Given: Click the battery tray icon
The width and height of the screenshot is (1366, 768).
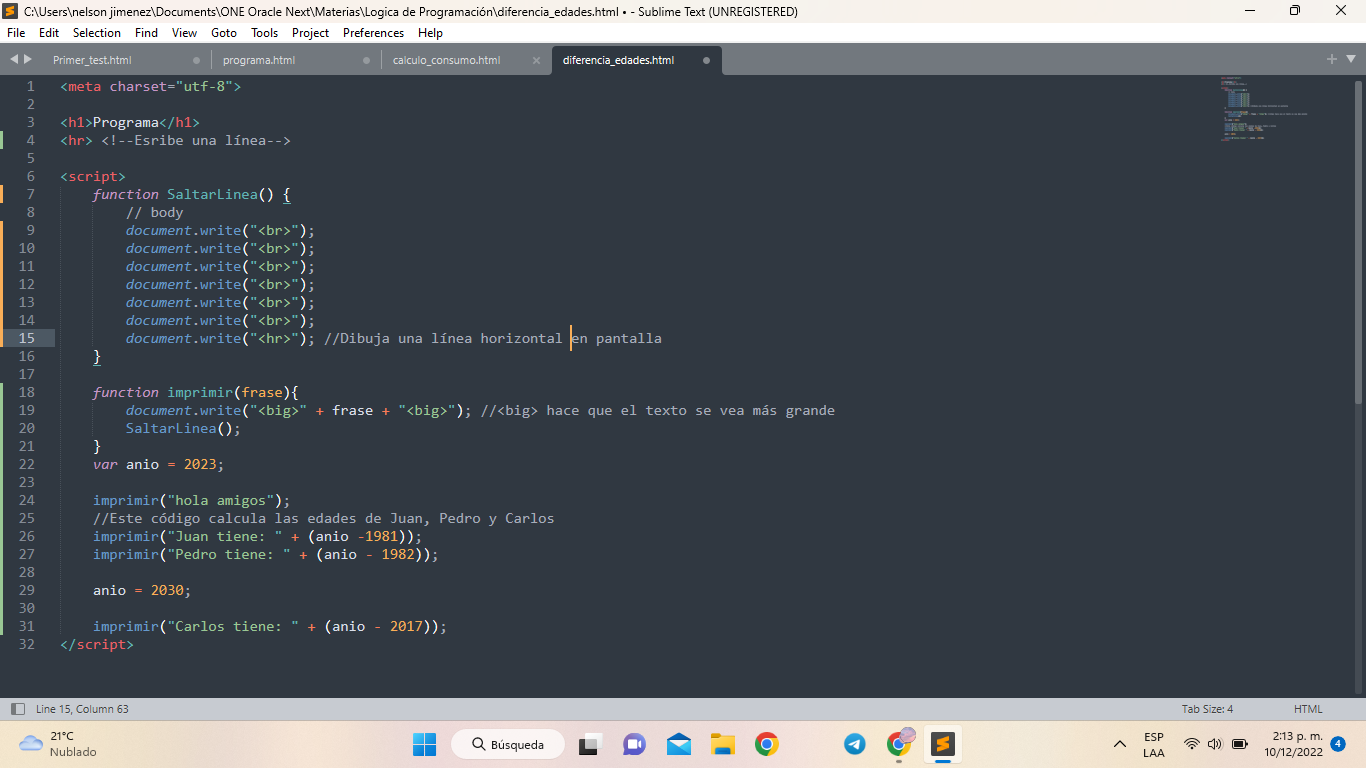Looking at the screenshot, I should 1240,744.
